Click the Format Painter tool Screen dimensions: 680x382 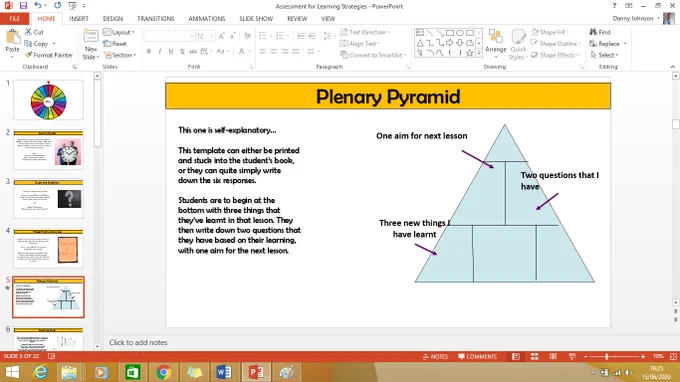(x=49, y=55)
